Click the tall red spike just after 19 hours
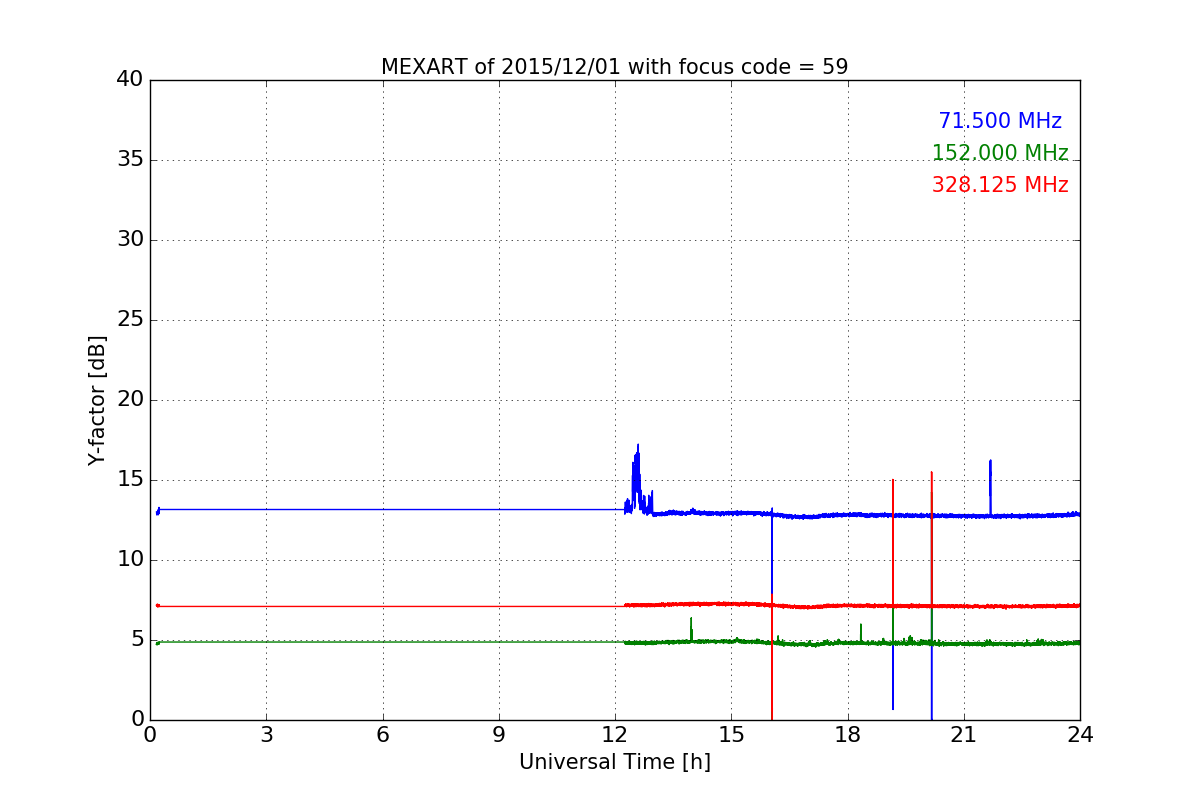This screenshot has width=1200, height=800. pos(893,545)
